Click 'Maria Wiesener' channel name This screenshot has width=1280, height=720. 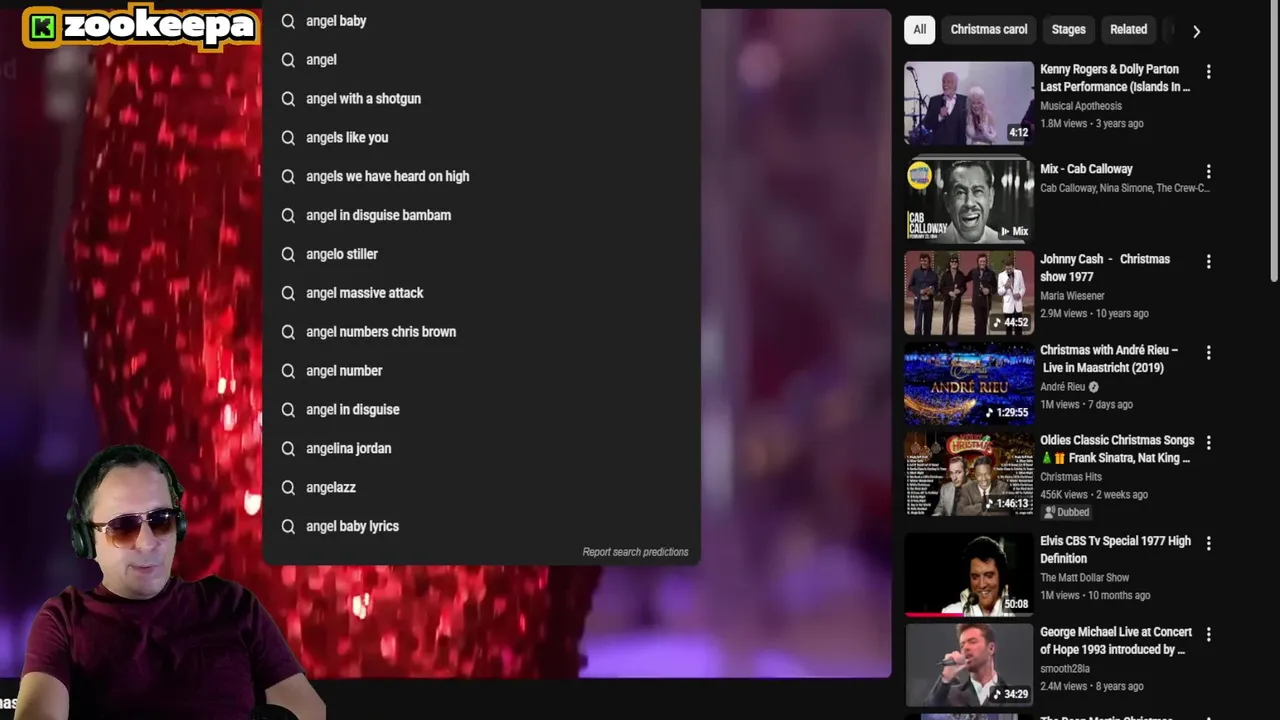[x=1072, y=296]
